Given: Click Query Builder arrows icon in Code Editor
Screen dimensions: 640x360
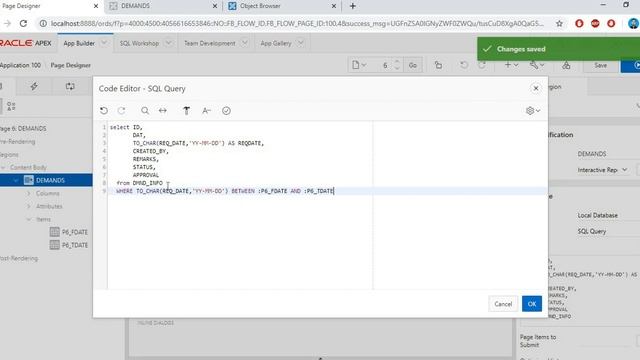Looking at the screenshot, I should pos(163,111).
